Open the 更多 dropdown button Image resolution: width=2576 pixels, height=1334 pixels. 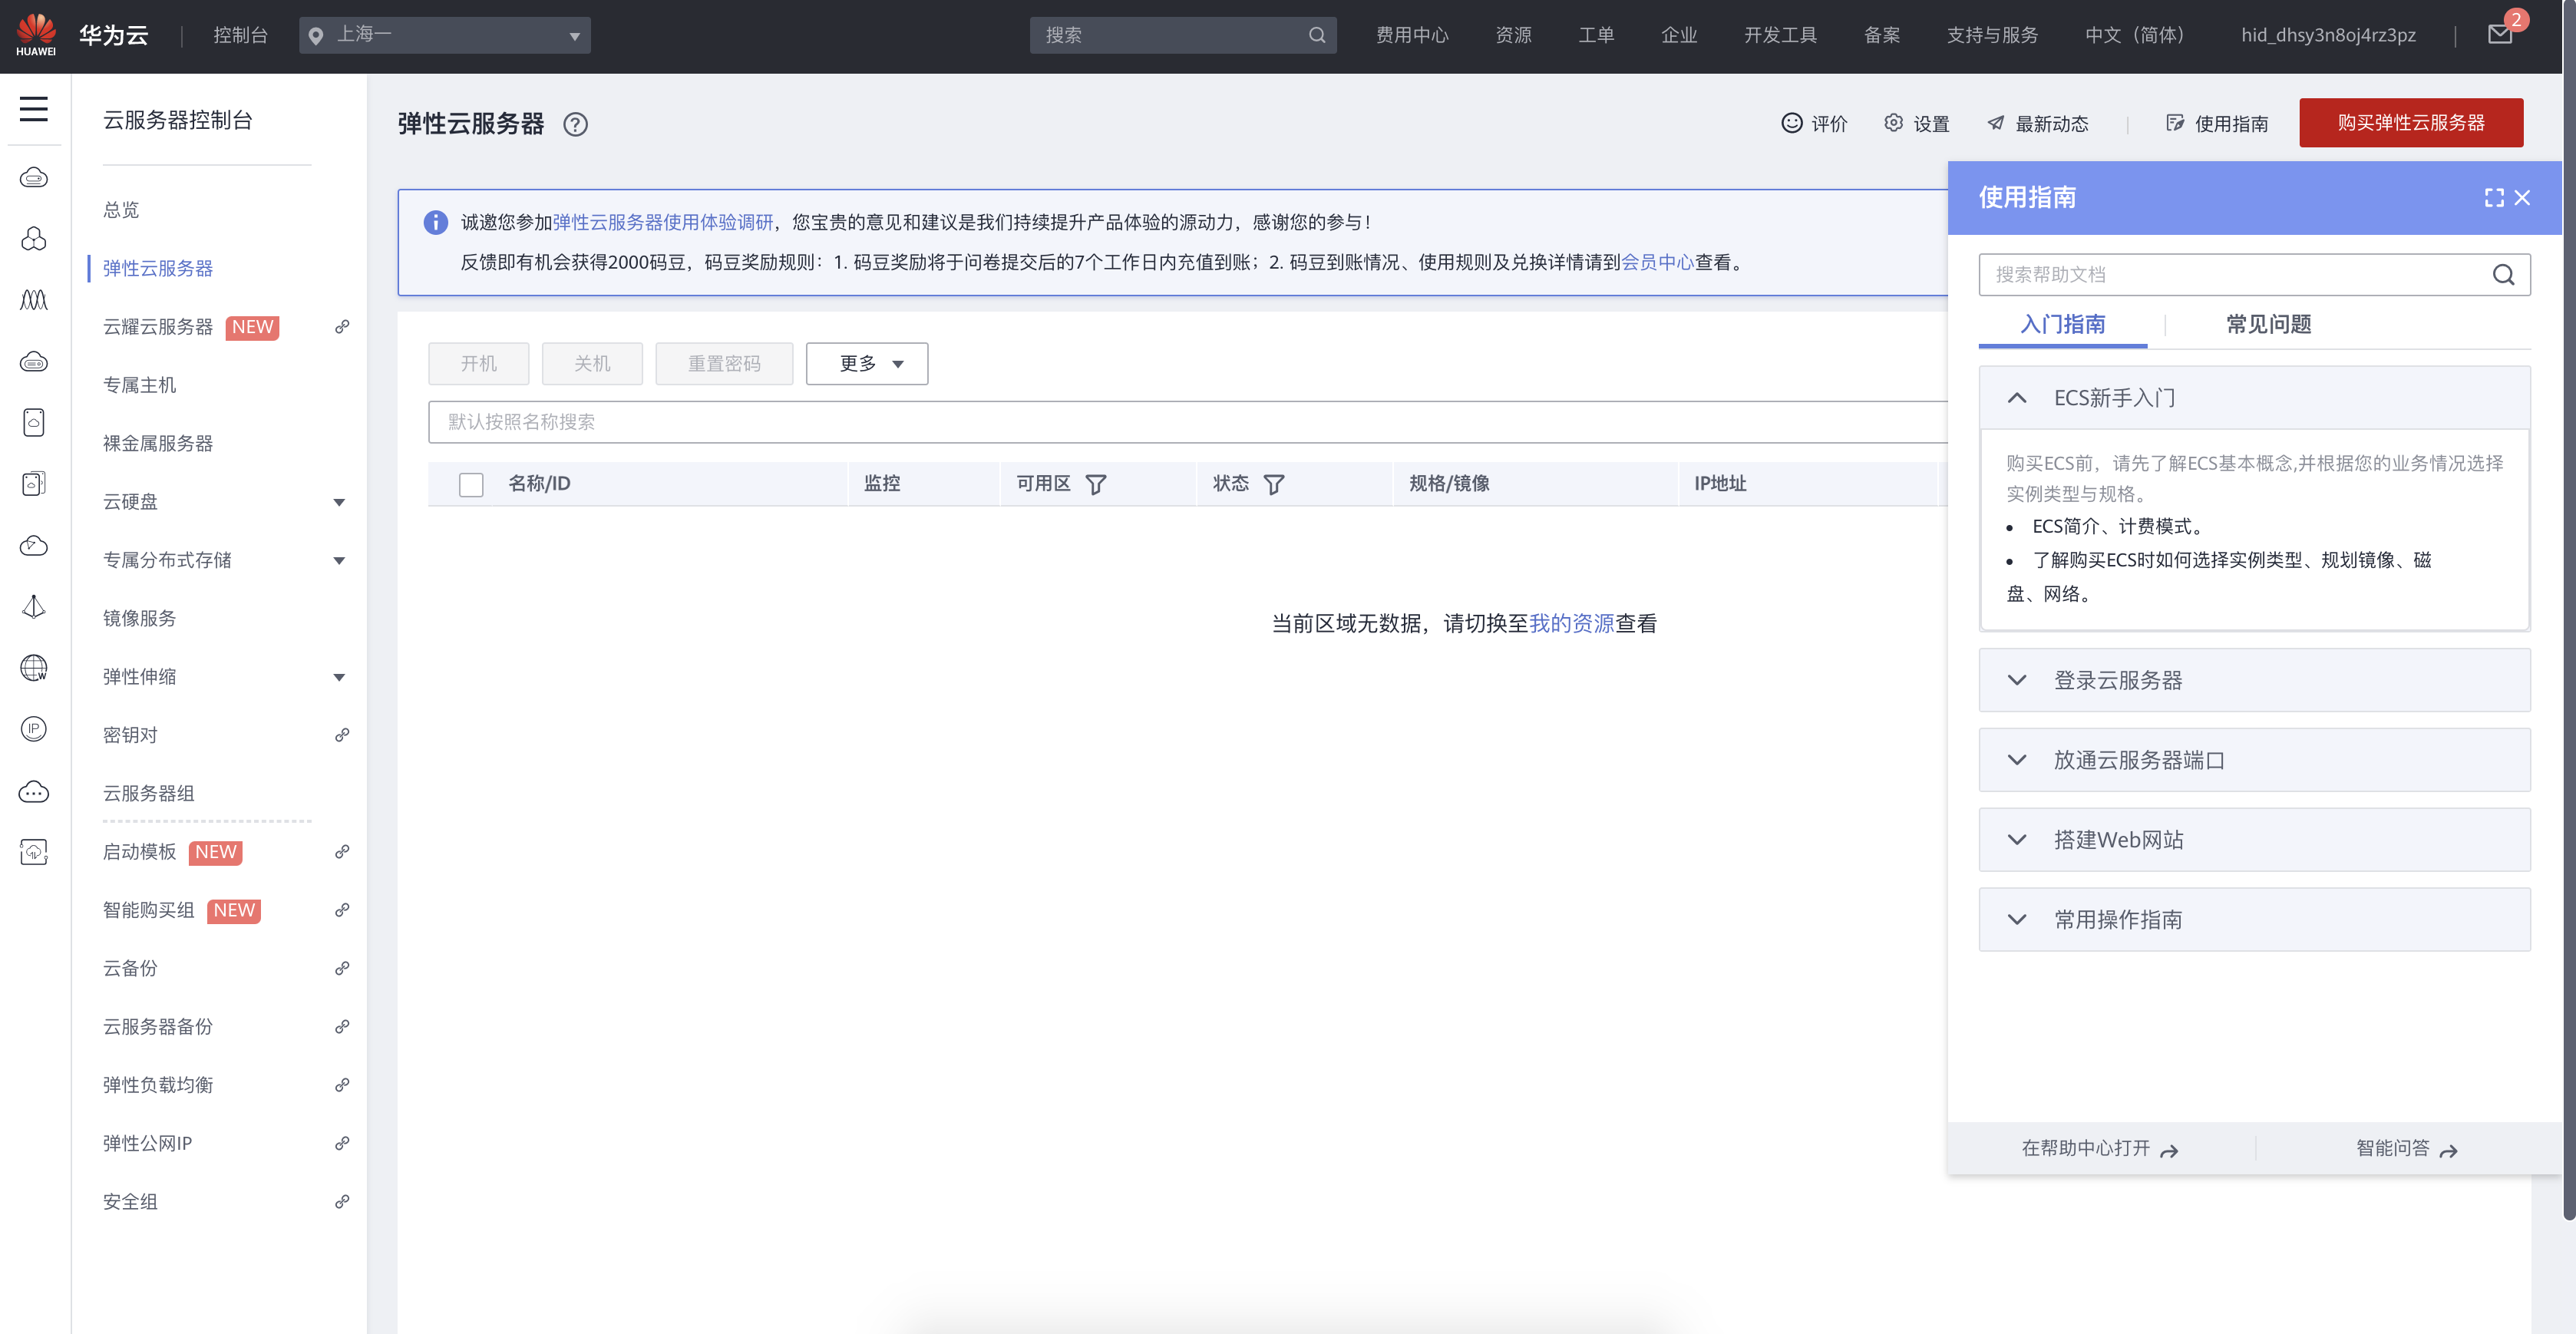click(867, 364)
